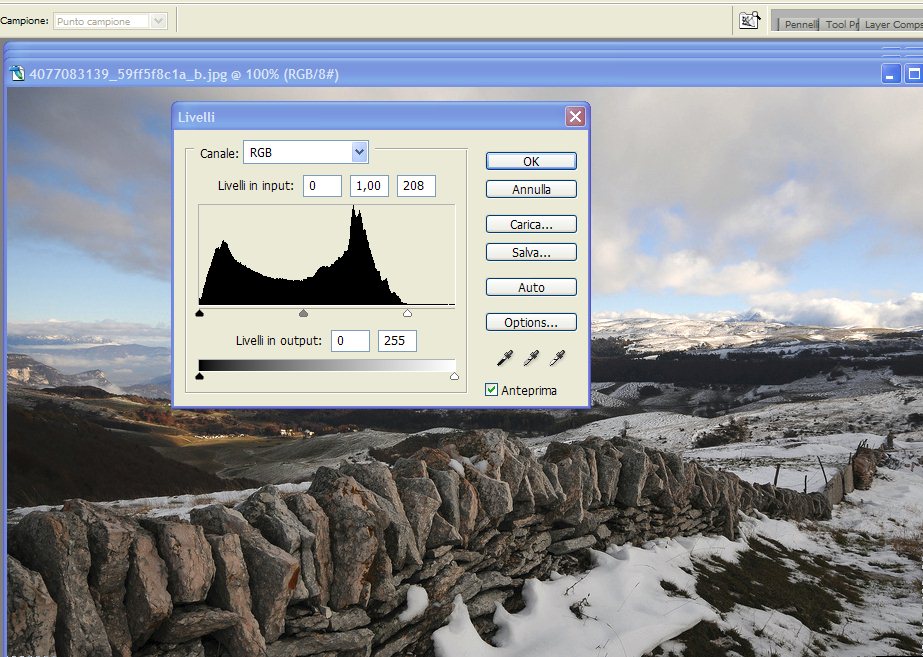The image size is (923, 657).
Task: Close the Livelli dialog with the X
Action: tap(575, 117)
